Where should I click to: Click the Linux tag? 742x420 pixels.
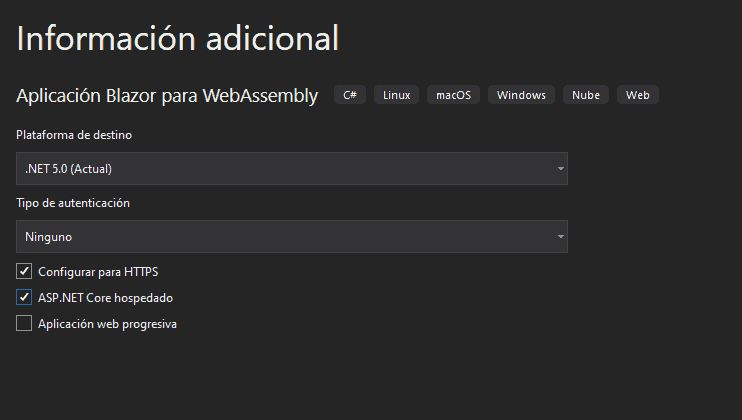point(397,95)
